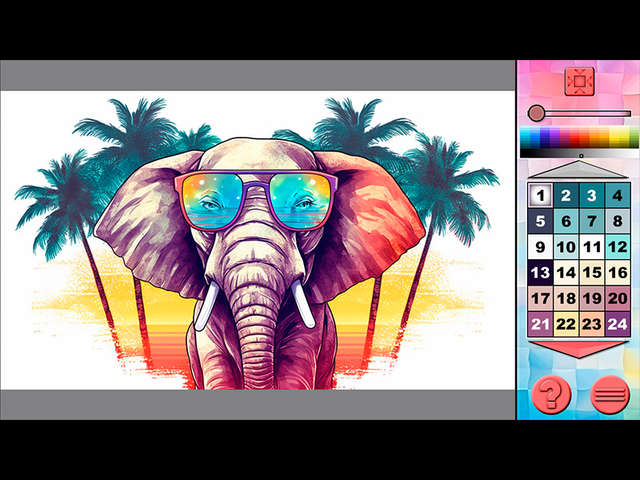Screen dimensions: 640x480
Task: Select the purple color 21 swatch
Action: [x=540, y=323]
